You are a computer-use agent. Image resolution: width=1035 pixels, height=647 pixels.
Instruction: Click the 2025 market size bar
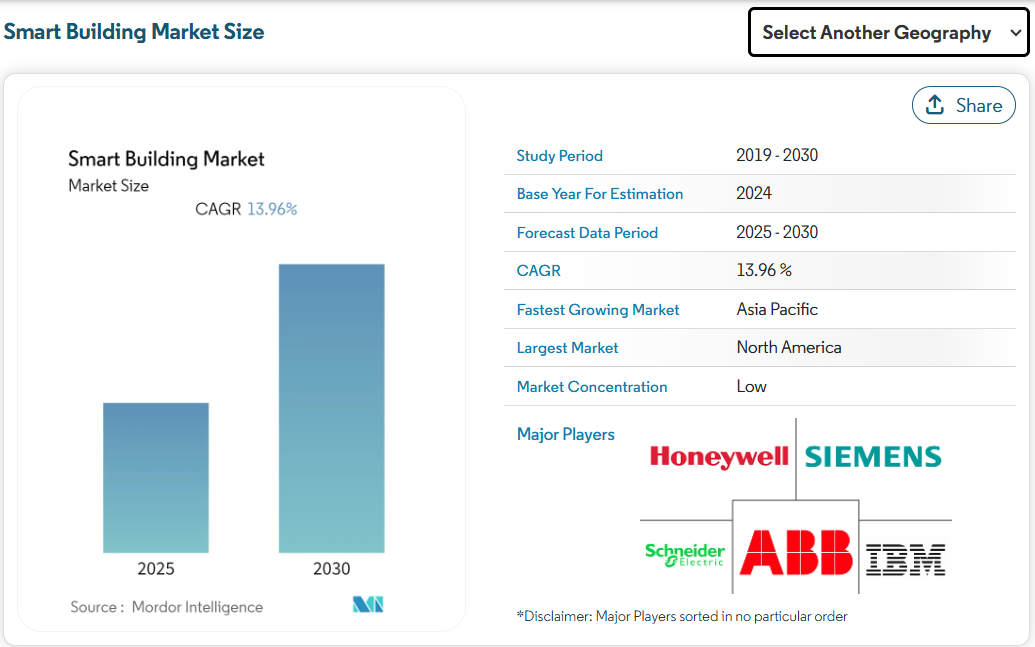(156, 477)
